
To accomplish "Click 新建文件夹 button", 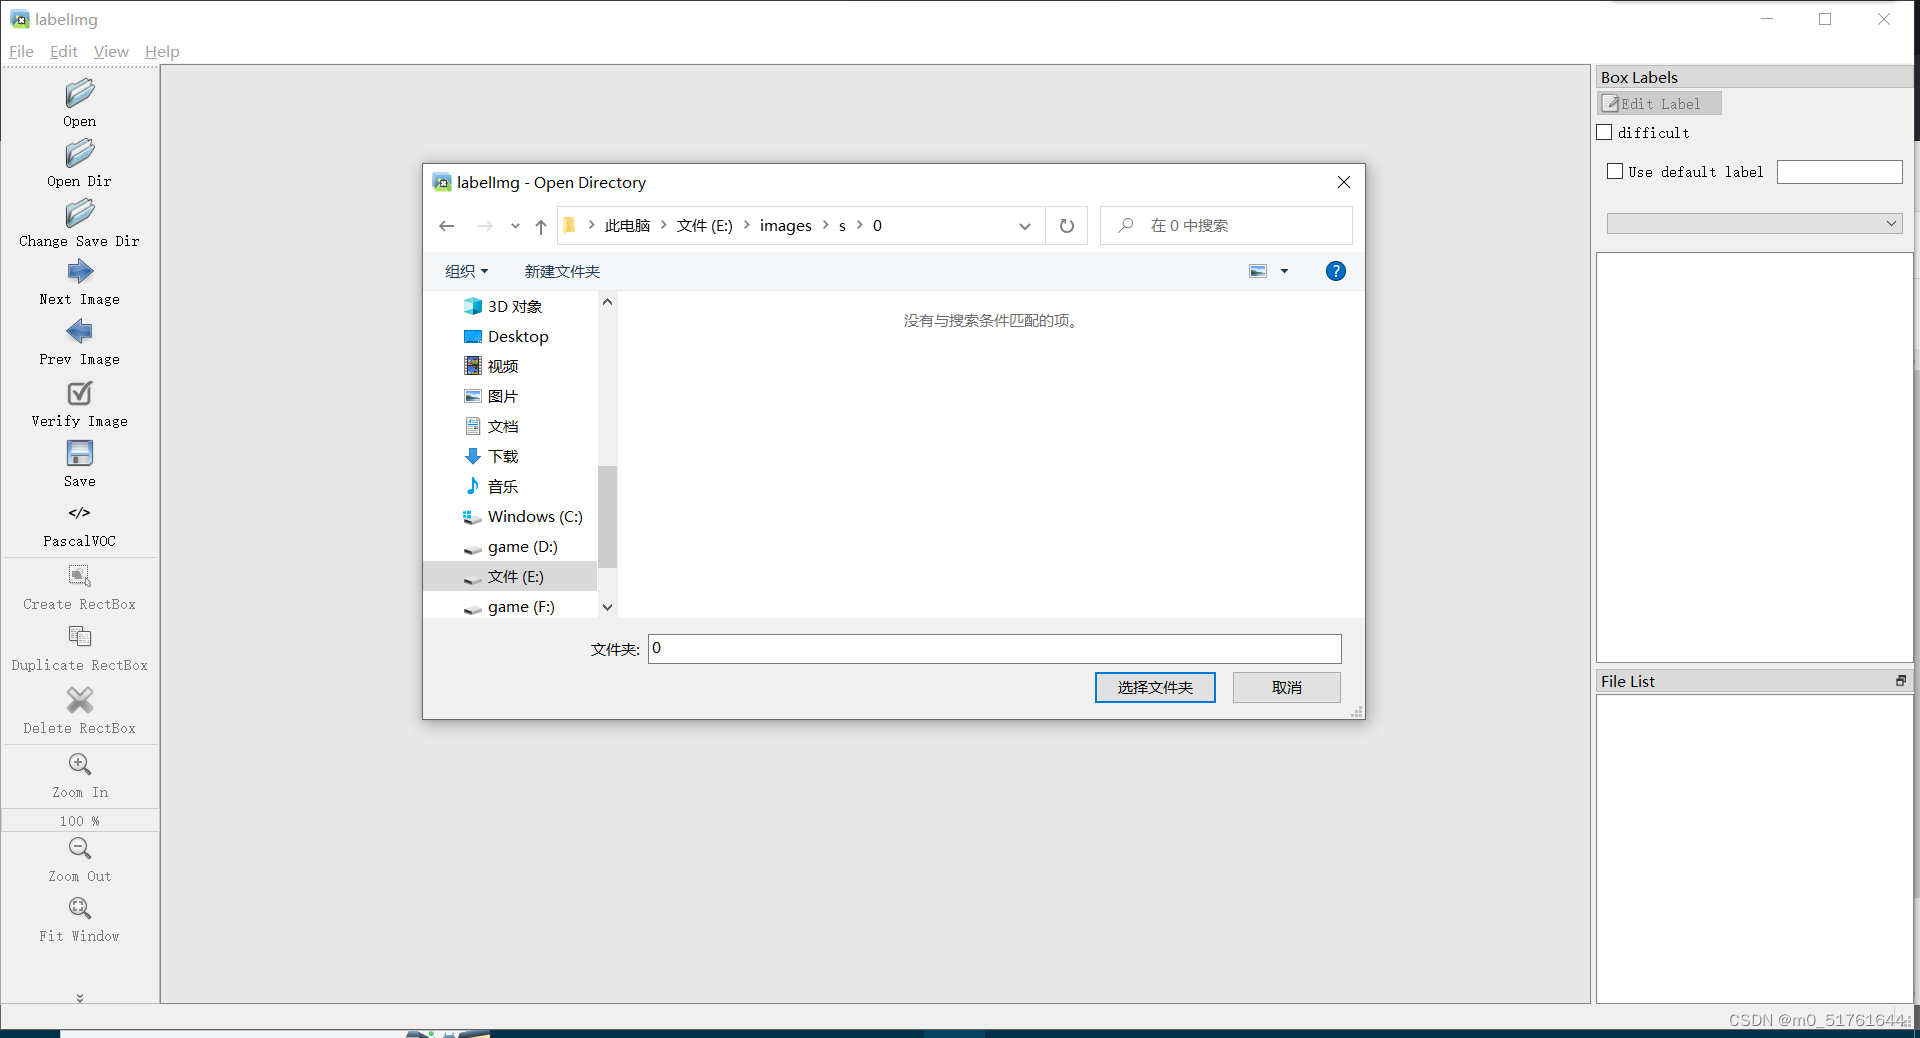I will click(x=562, y=271).
